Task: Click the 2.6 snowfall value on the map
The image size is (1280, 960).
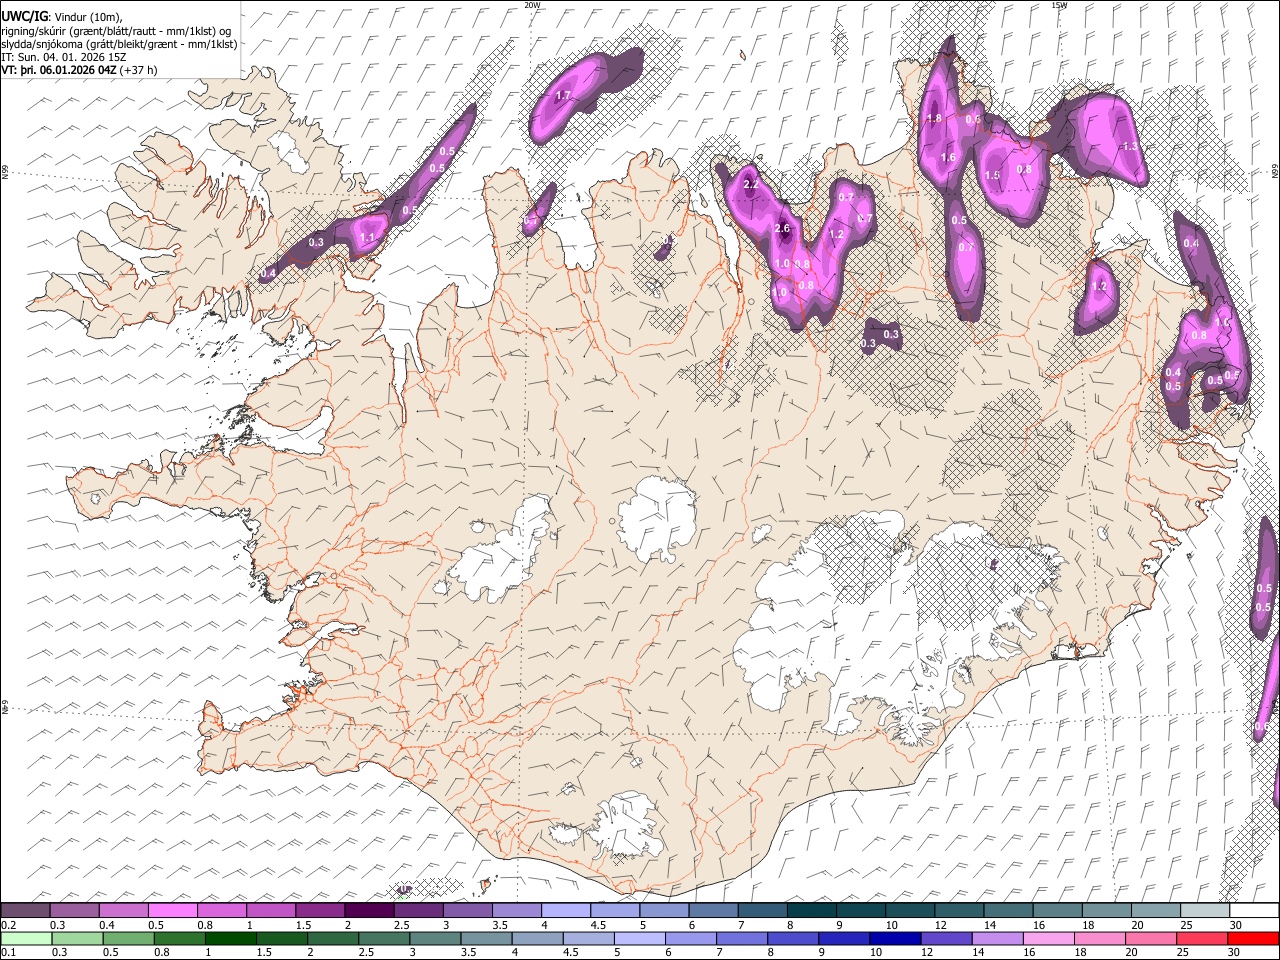Action: pyautogui.click(x=782, y=229)
